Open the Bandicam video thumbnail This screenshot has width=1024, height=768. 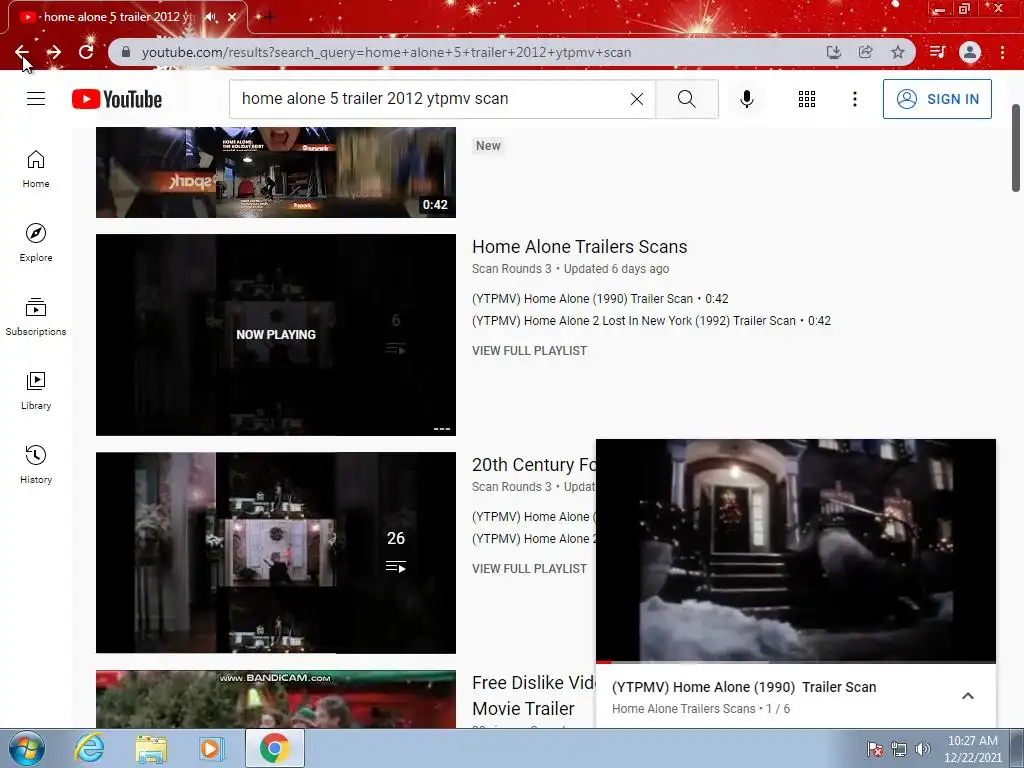(276, 699)
